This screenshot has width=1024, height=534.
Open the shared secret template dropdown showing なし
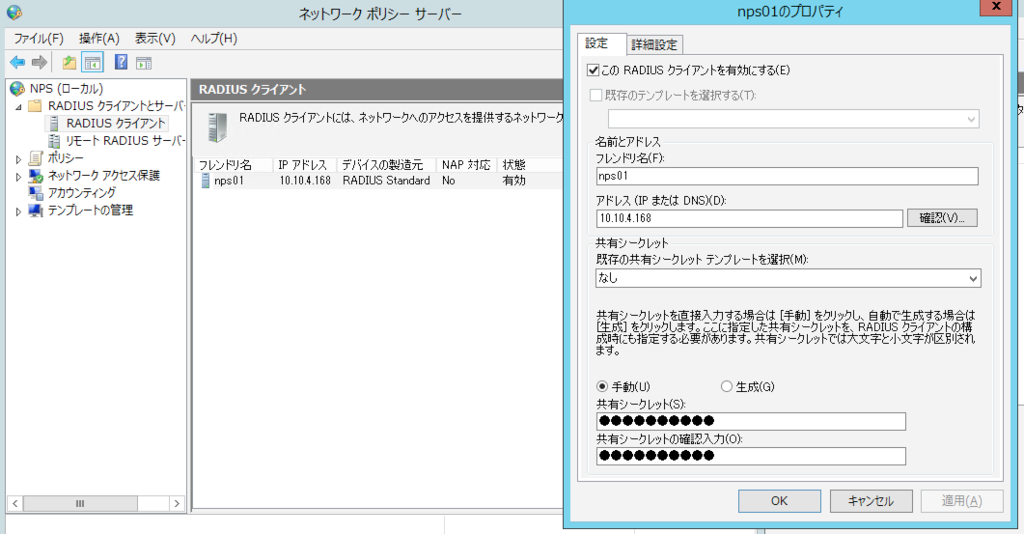coord(788,278)
